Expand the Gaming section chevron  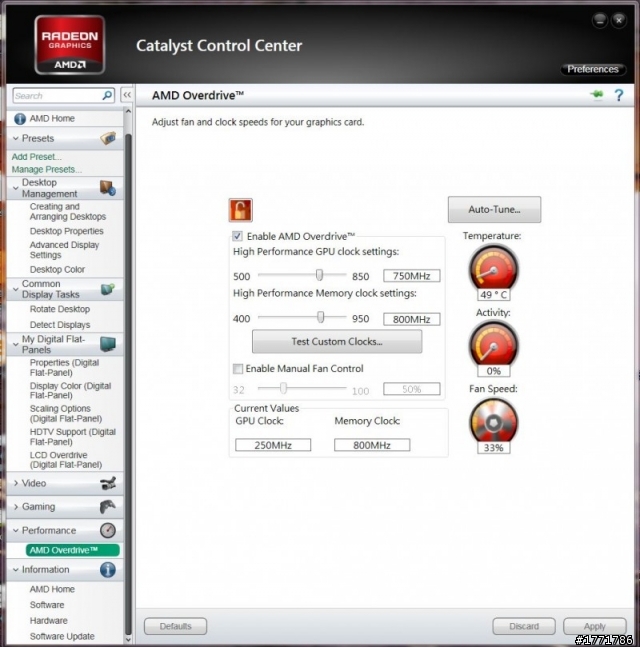tap(16, 507)
